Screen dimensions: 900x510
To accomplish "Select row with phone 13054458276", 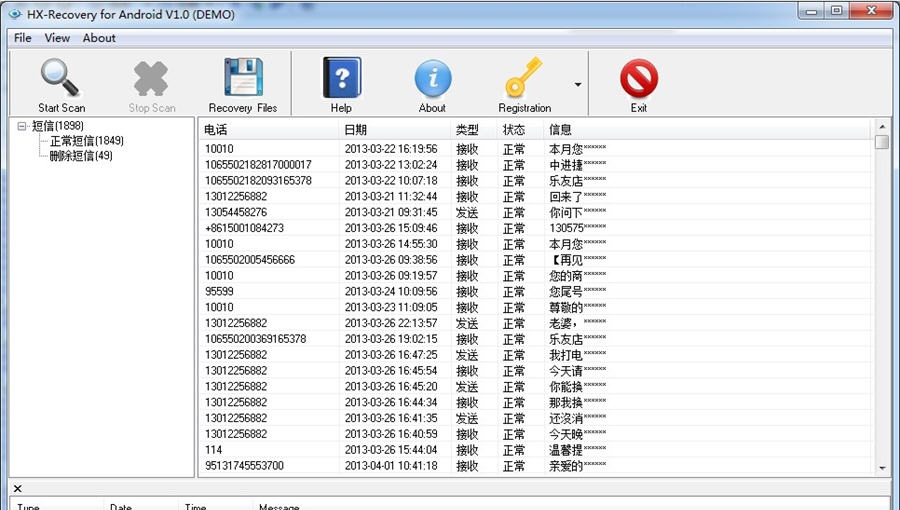I will [535, 212].
